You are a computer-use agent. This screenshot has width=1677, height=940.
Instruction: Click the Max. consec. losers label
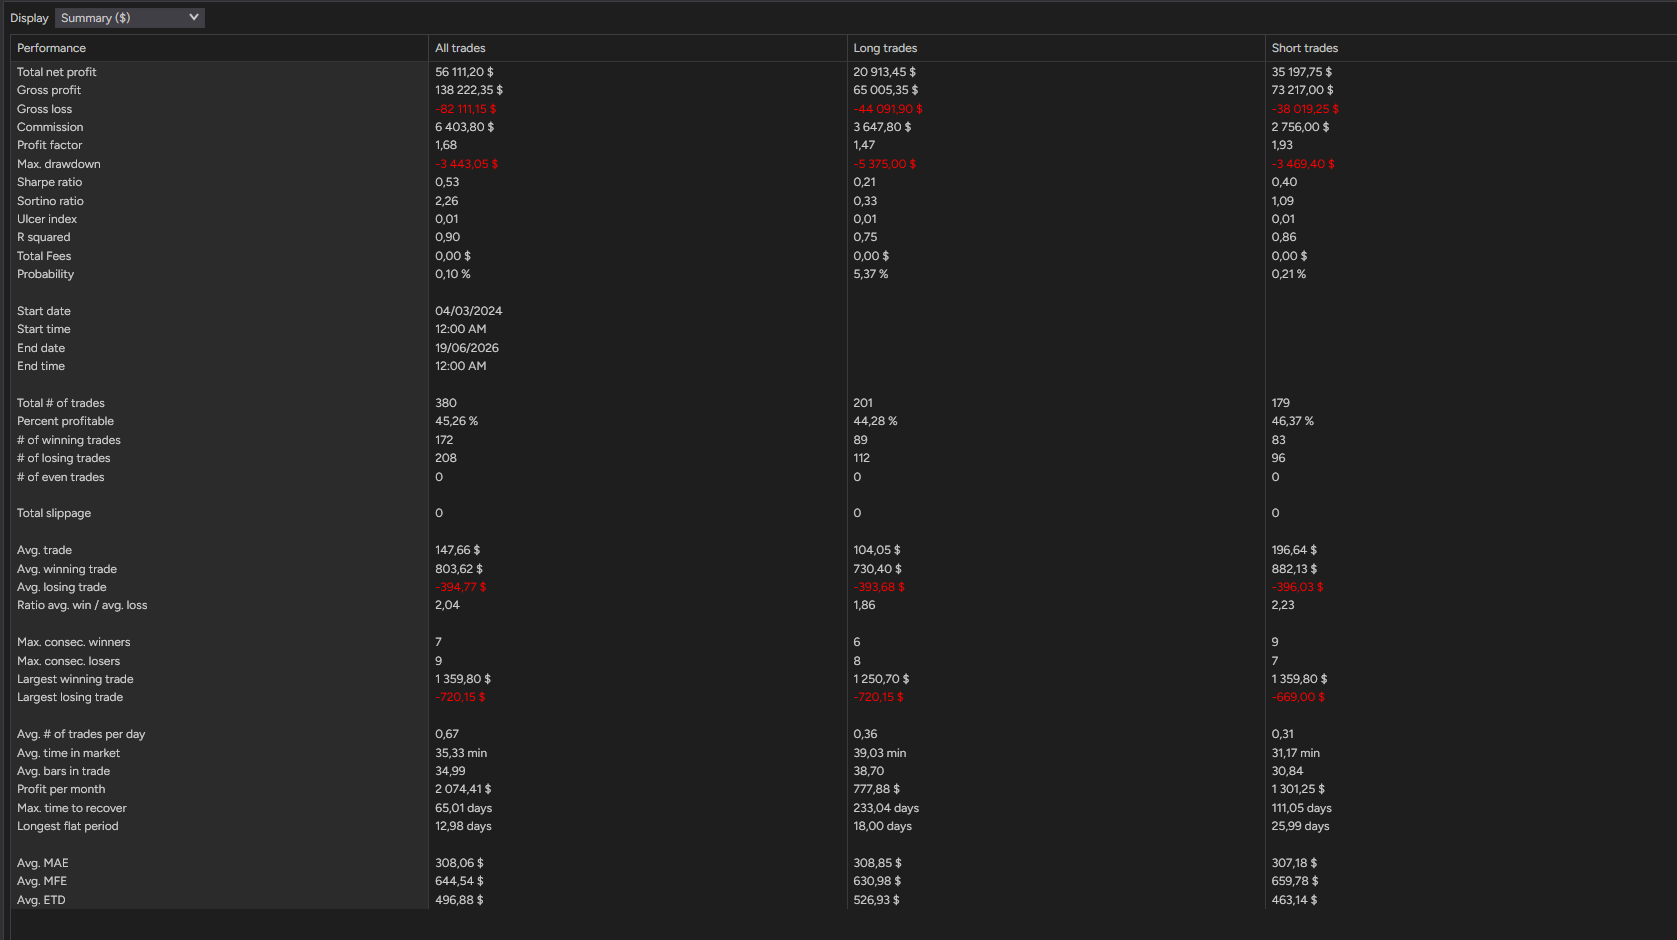point(69,661)
